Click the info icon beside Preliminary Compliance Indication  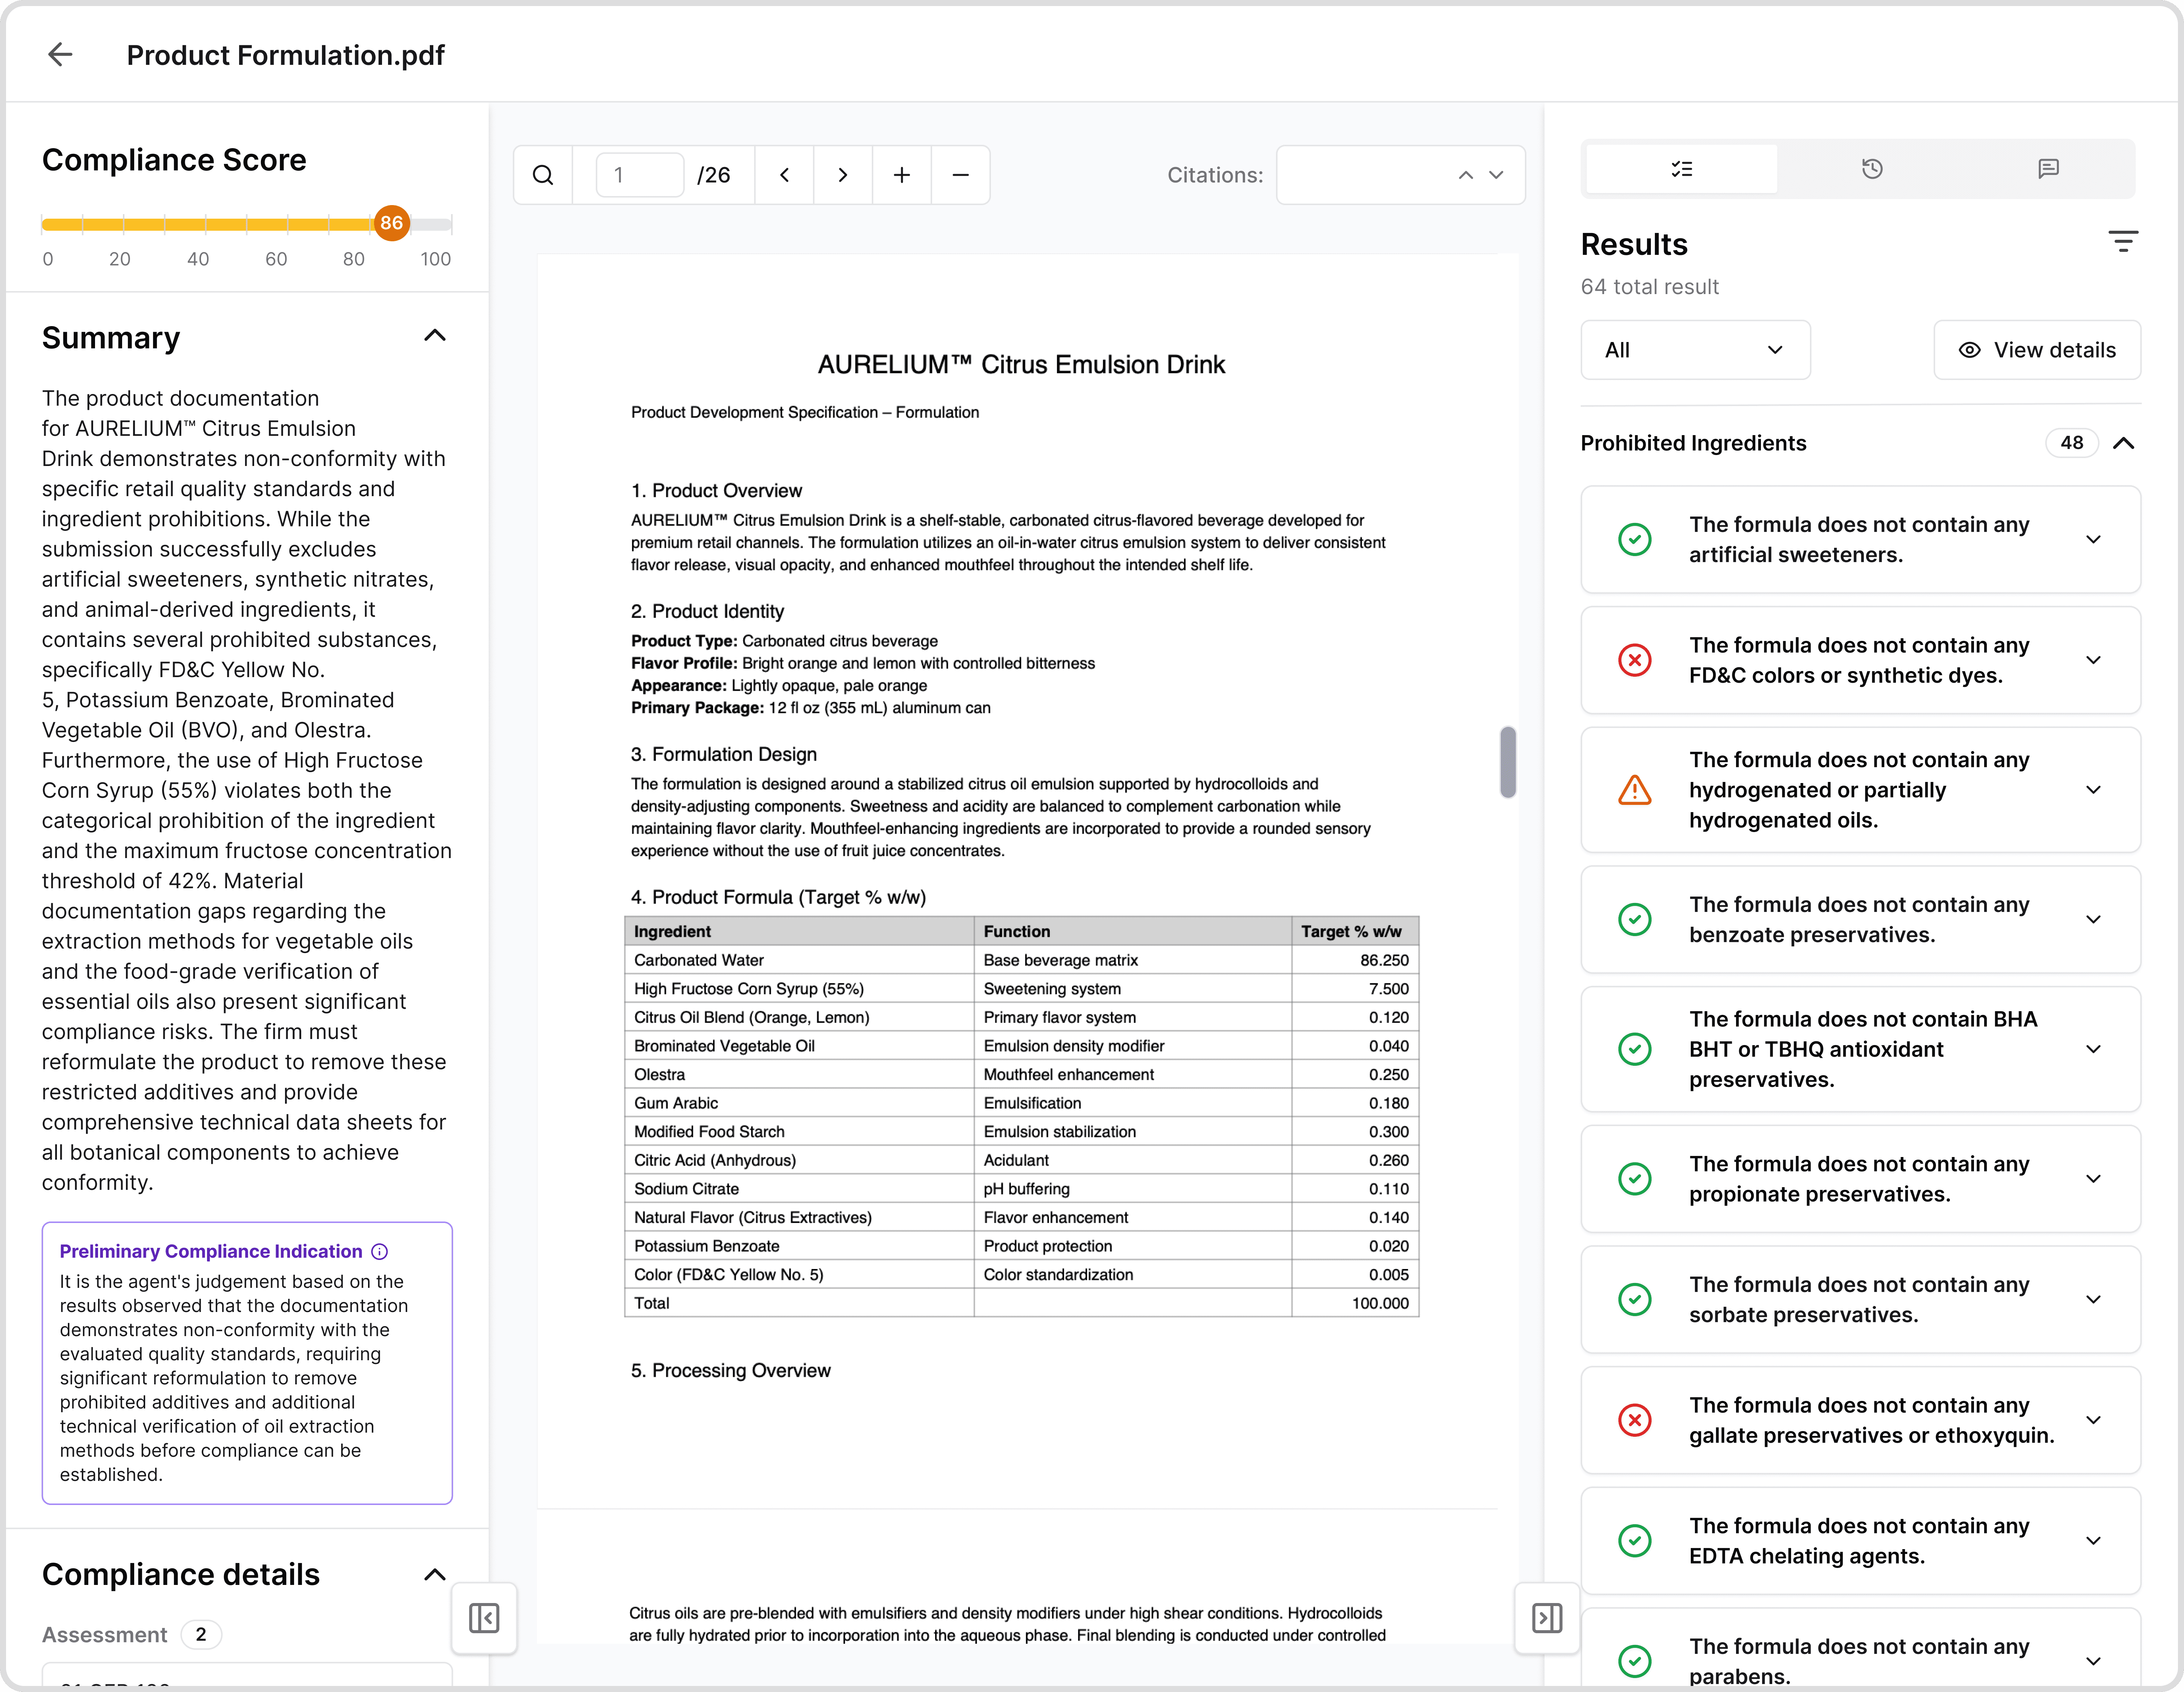(379, 1250)
